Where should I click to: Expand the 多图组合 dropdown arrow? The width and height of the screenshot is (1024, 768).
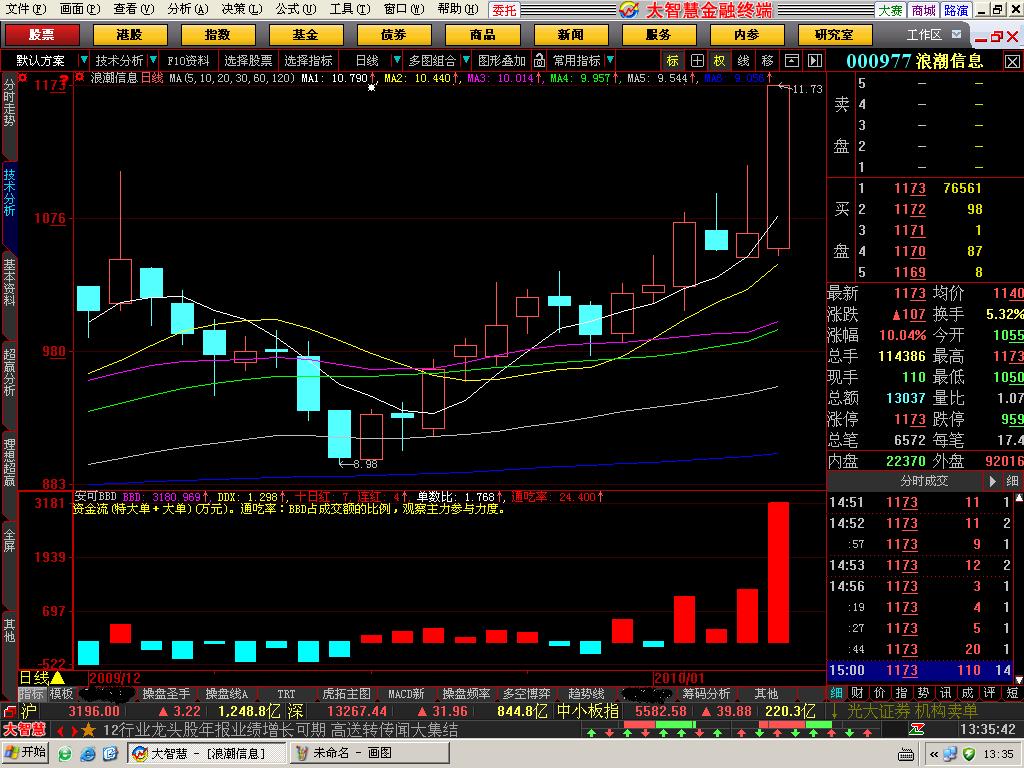(466, 60)
